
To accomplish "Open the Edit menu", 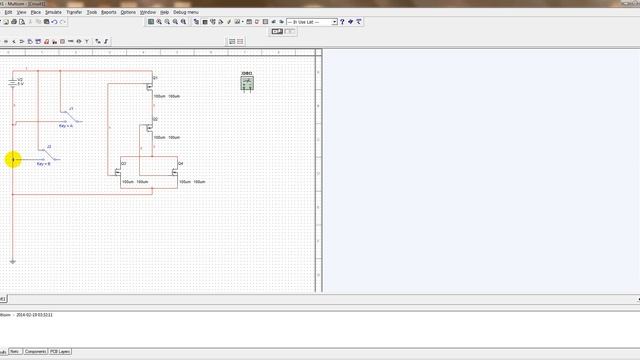I will click(x=8, y=12).
